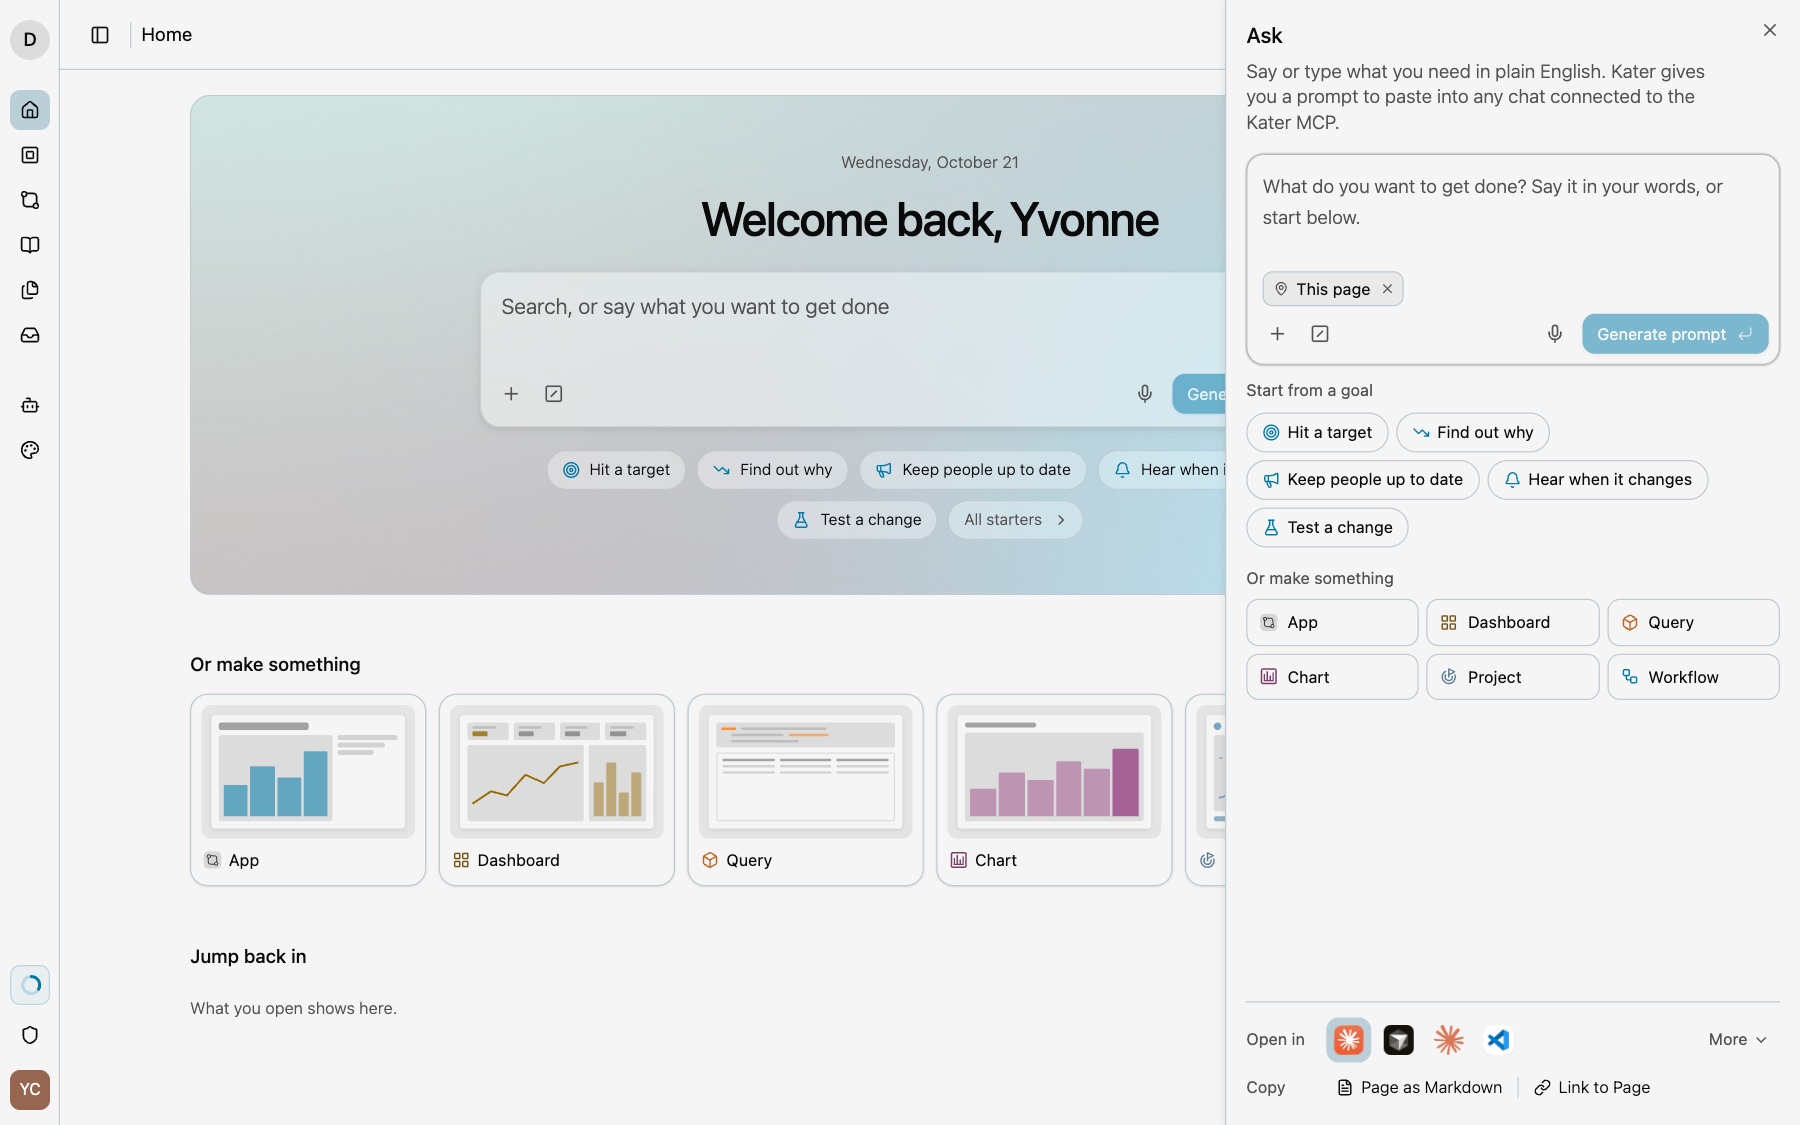Open in the black cube app icon
This screenshot has width=1800, height=1125.
1399,1040
